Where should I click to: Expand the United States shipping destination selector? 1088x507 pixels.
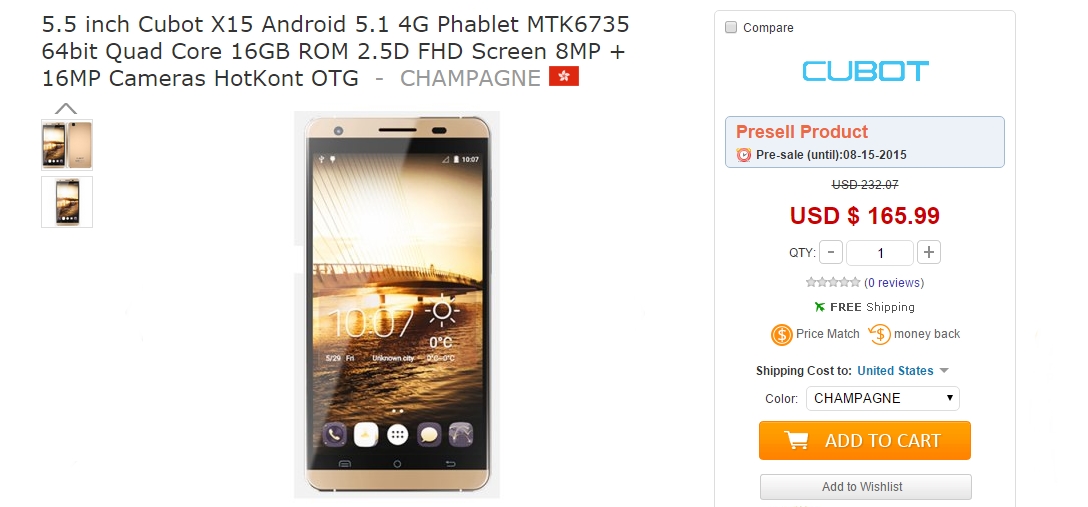tap(903, 371)
